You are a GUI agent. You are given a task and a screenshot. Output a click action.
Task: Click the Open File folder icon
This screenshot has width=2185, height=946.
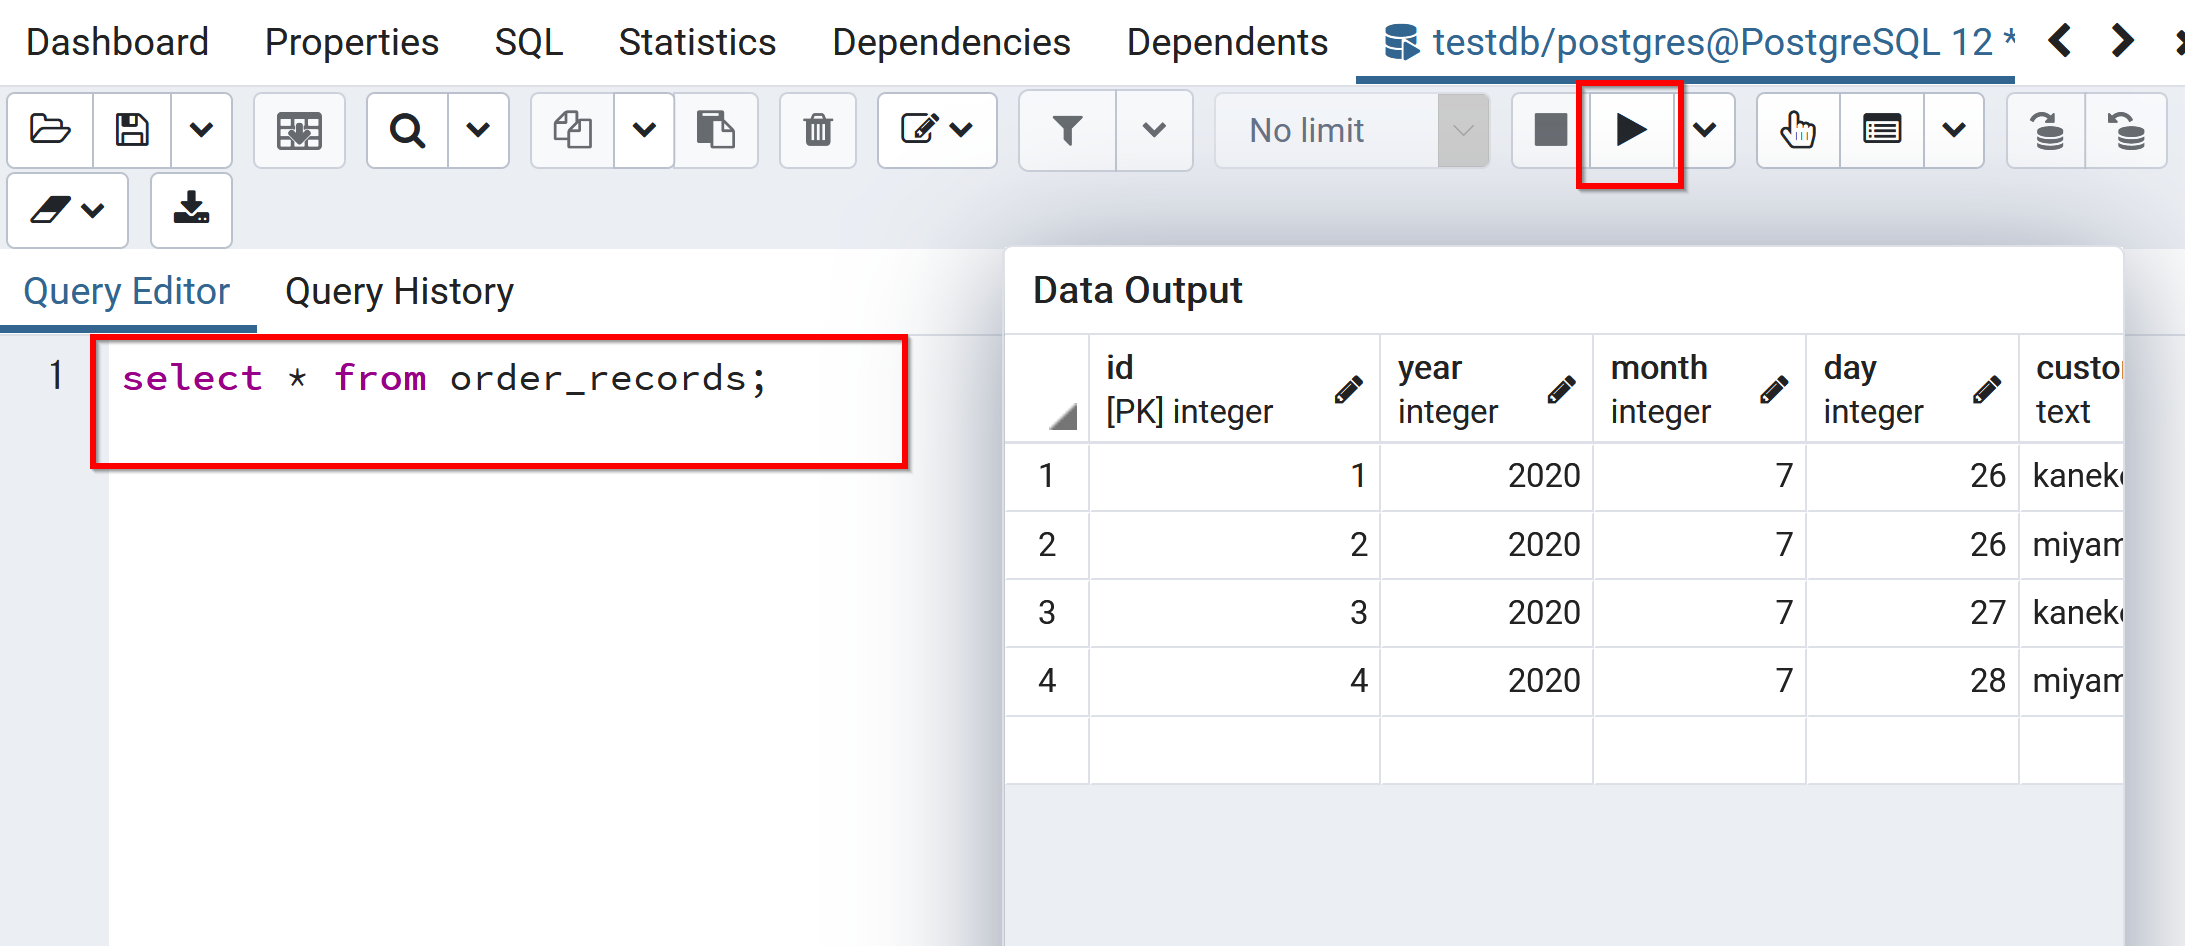pos(50,130)
